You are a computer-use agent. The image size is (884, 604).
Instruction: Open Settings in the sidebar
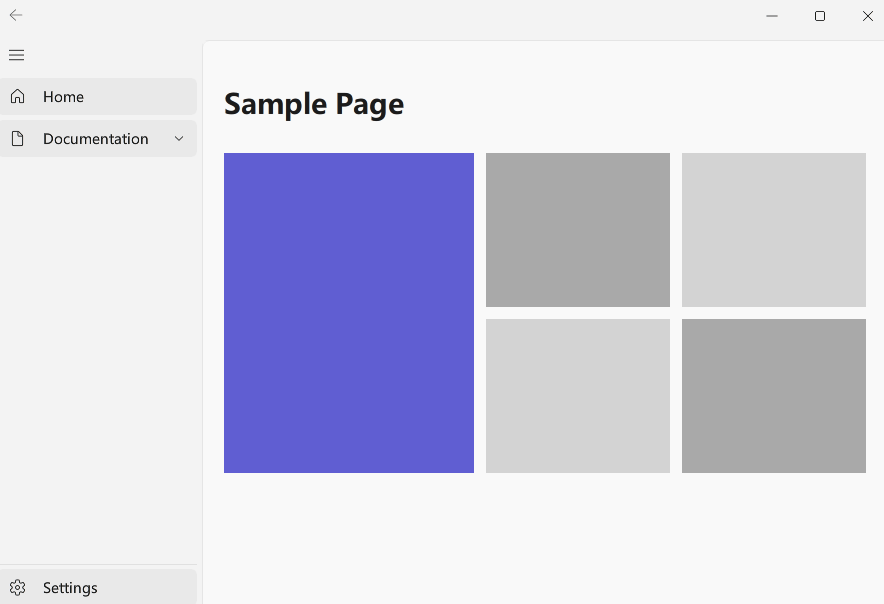pyautogui.click(x=98, y=587)
